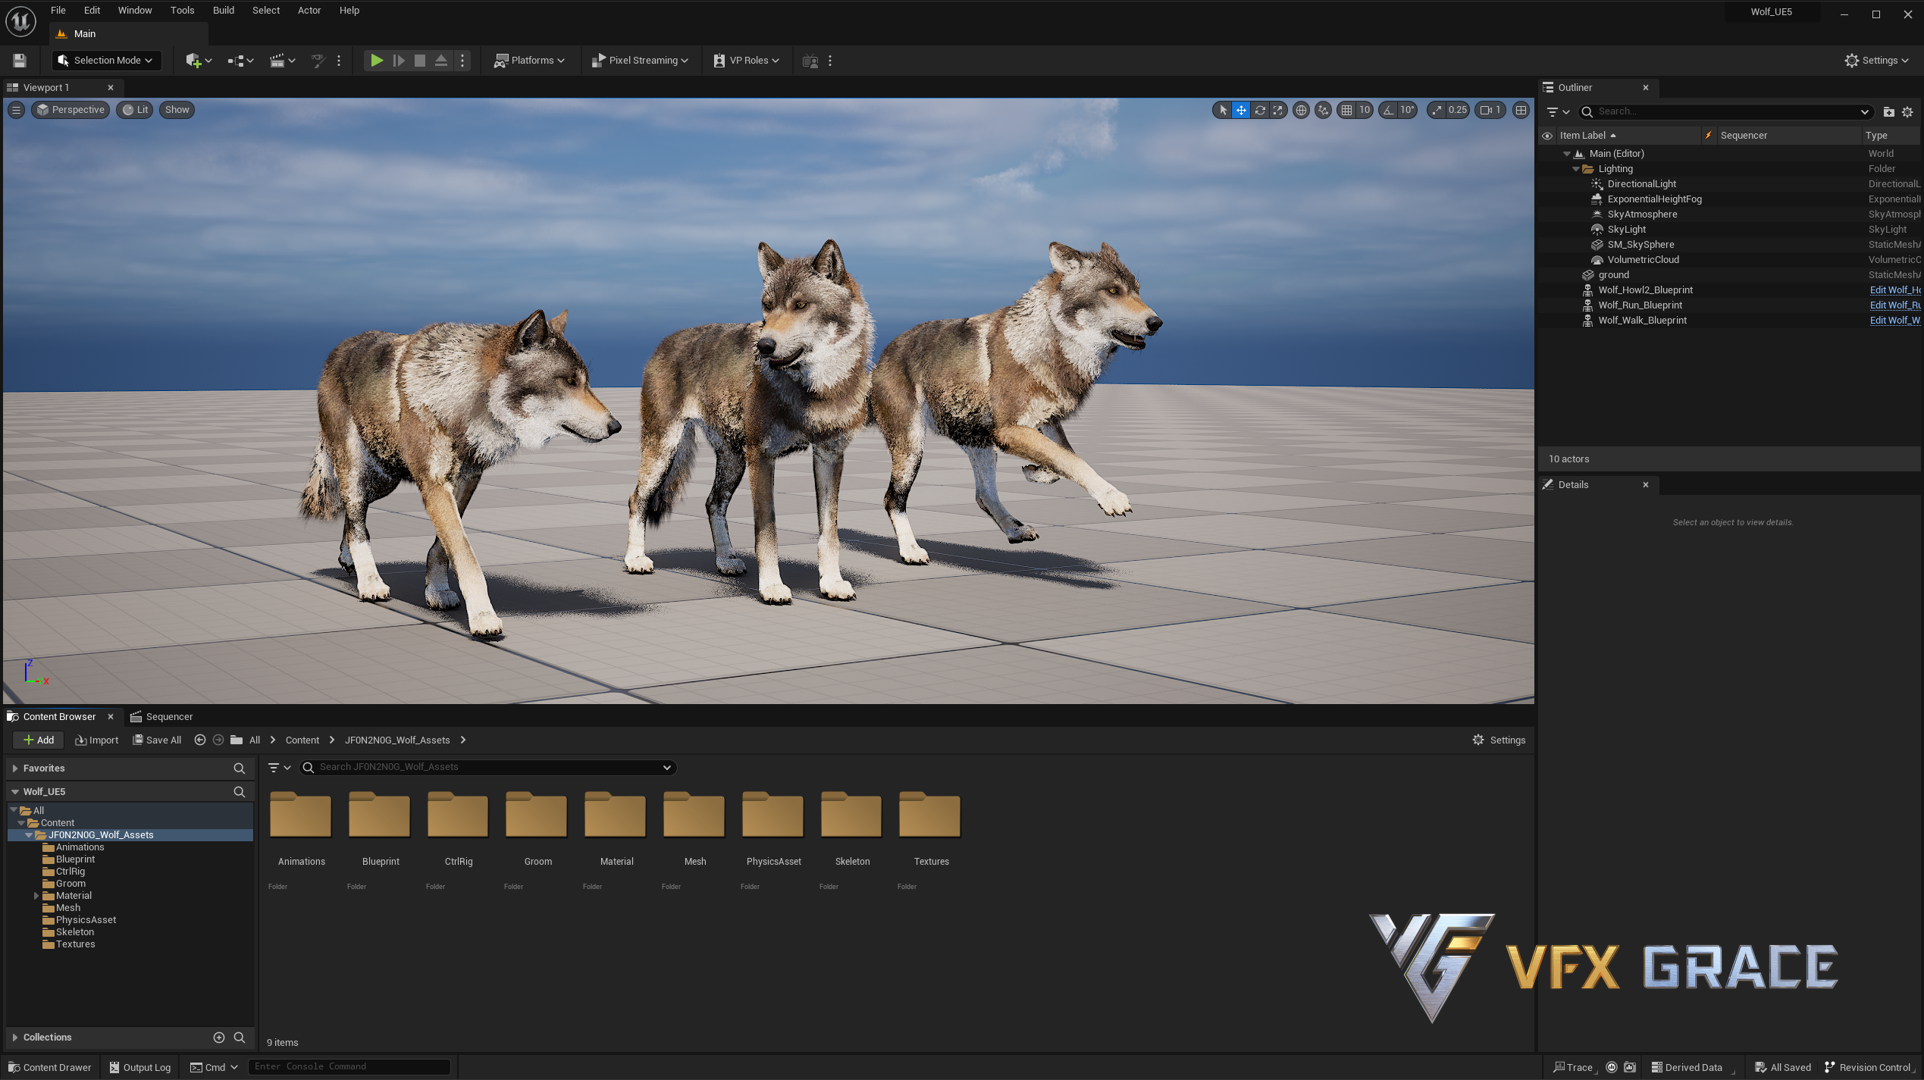Open Platforms dropdown
The image size is (1924, 1080).
coord(529,61)
